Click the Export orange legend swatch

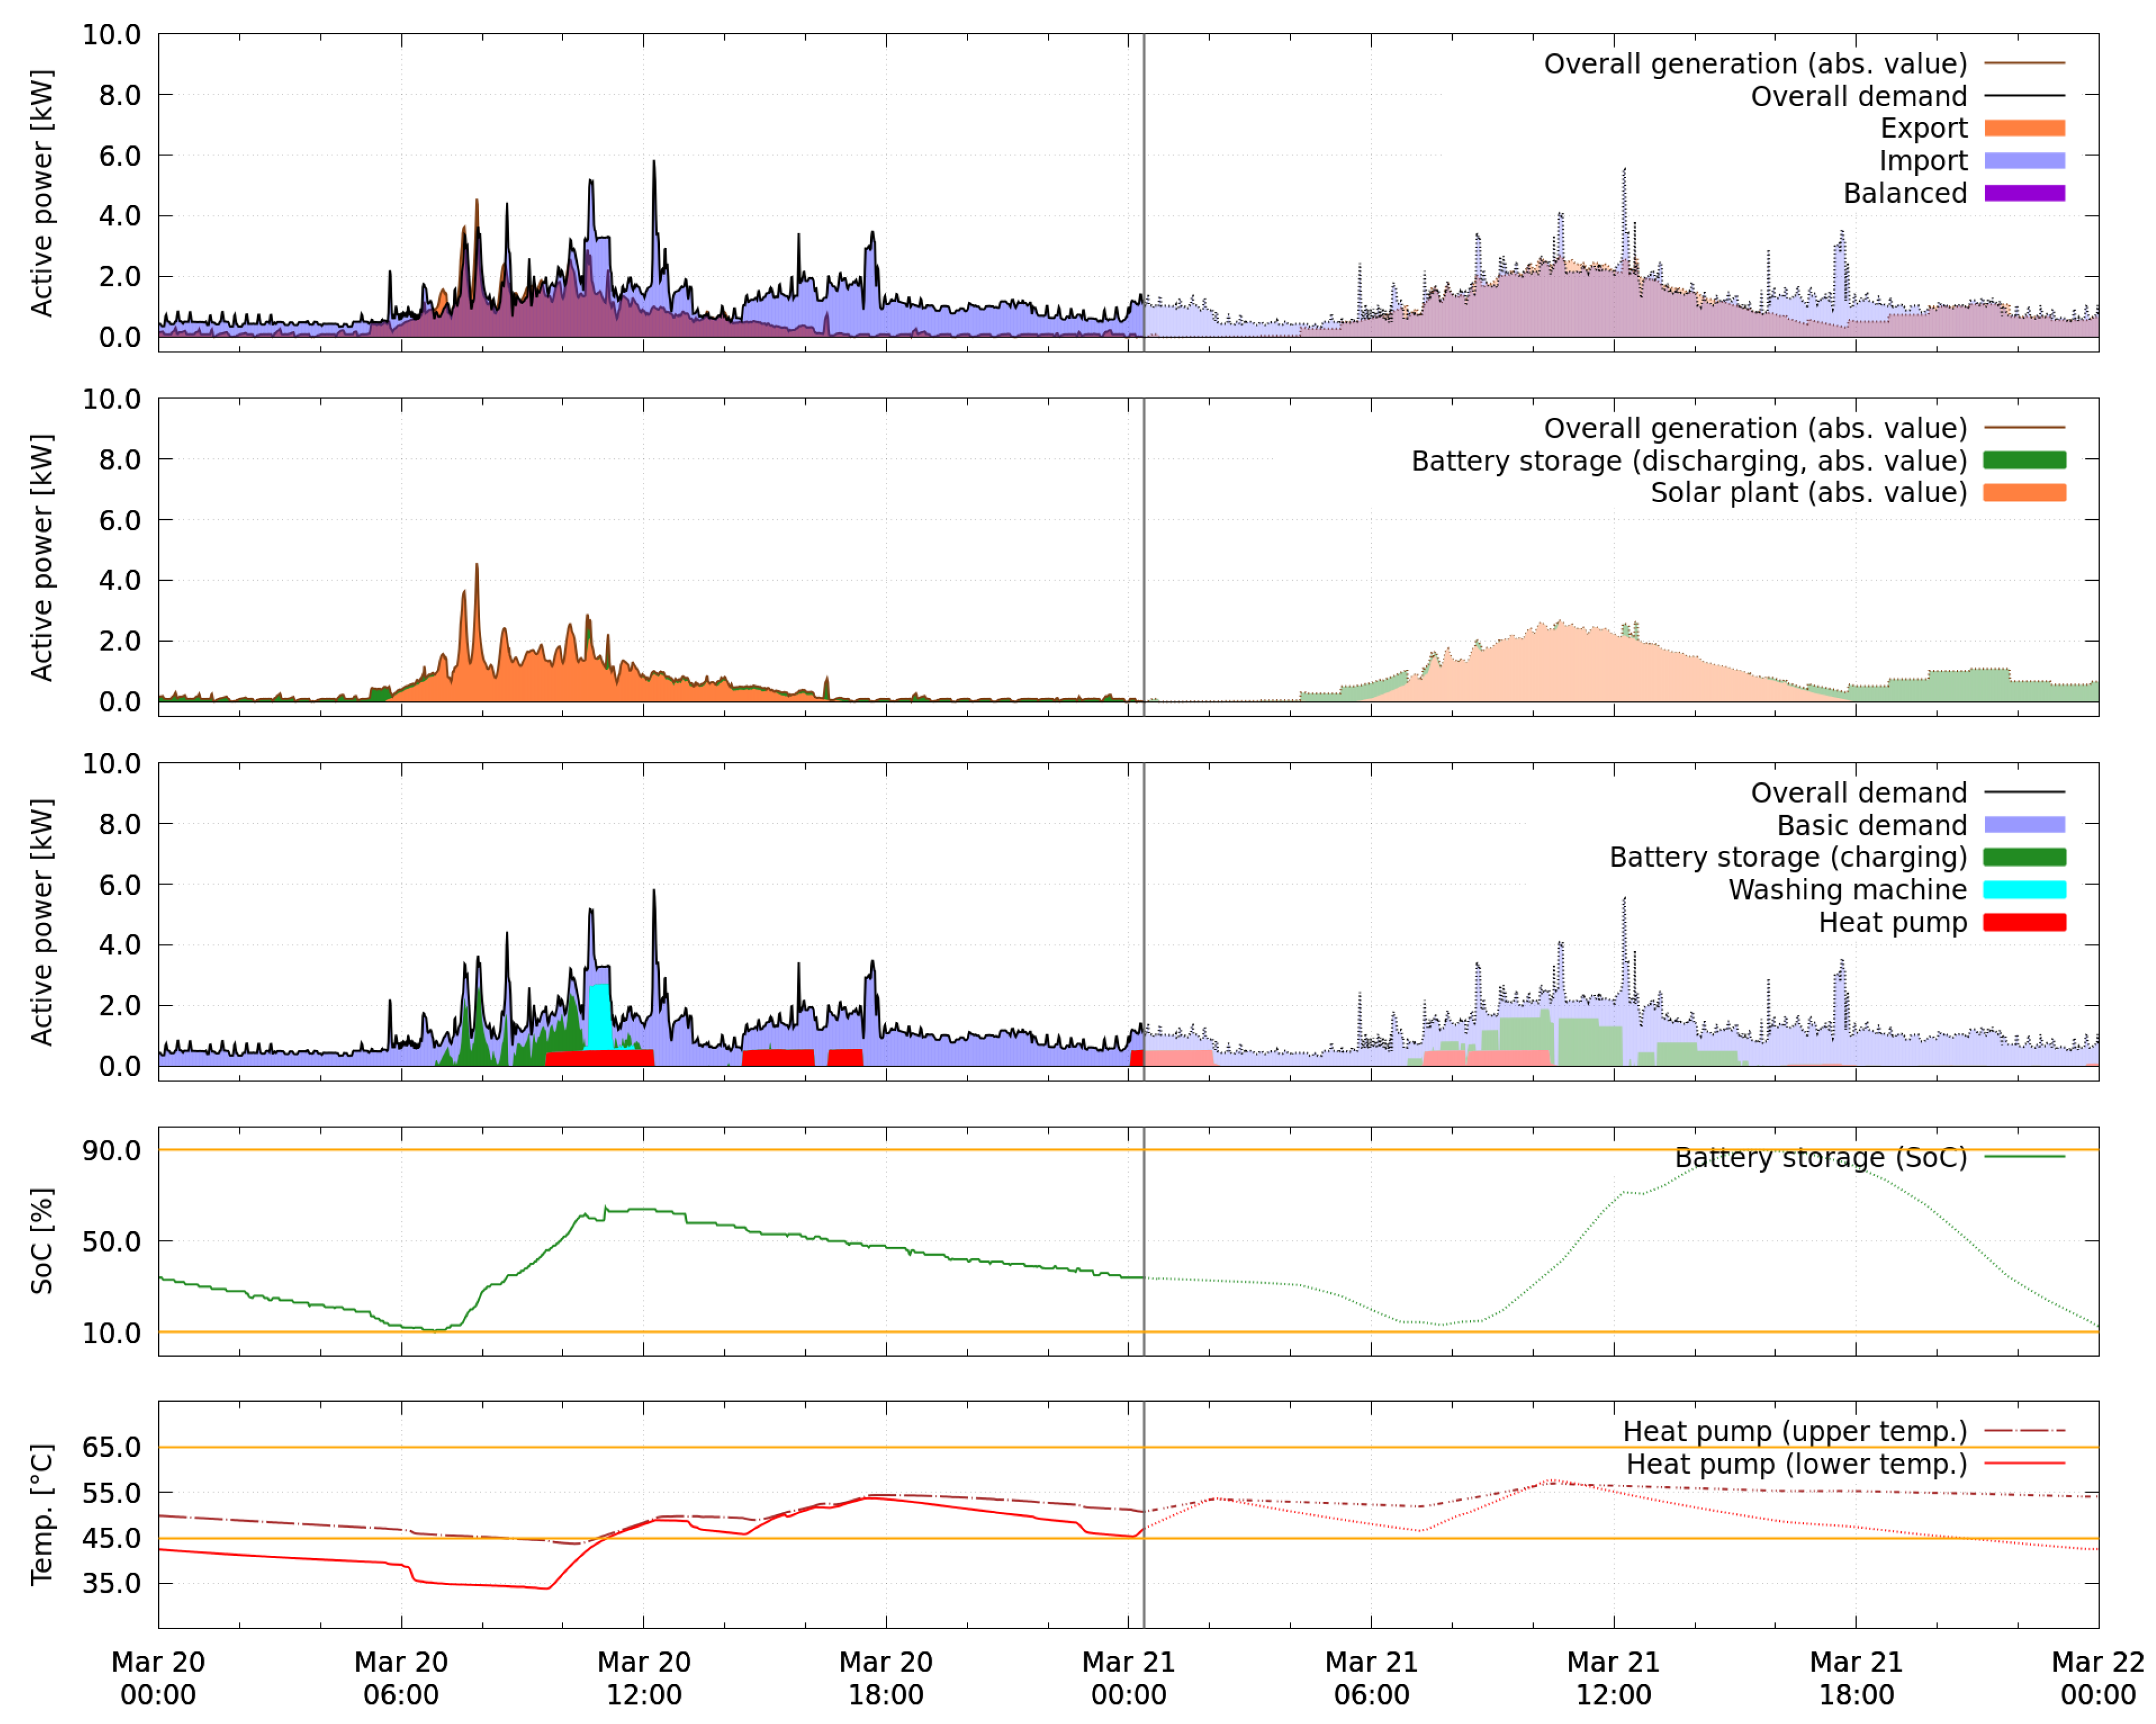pos(2024,128)
